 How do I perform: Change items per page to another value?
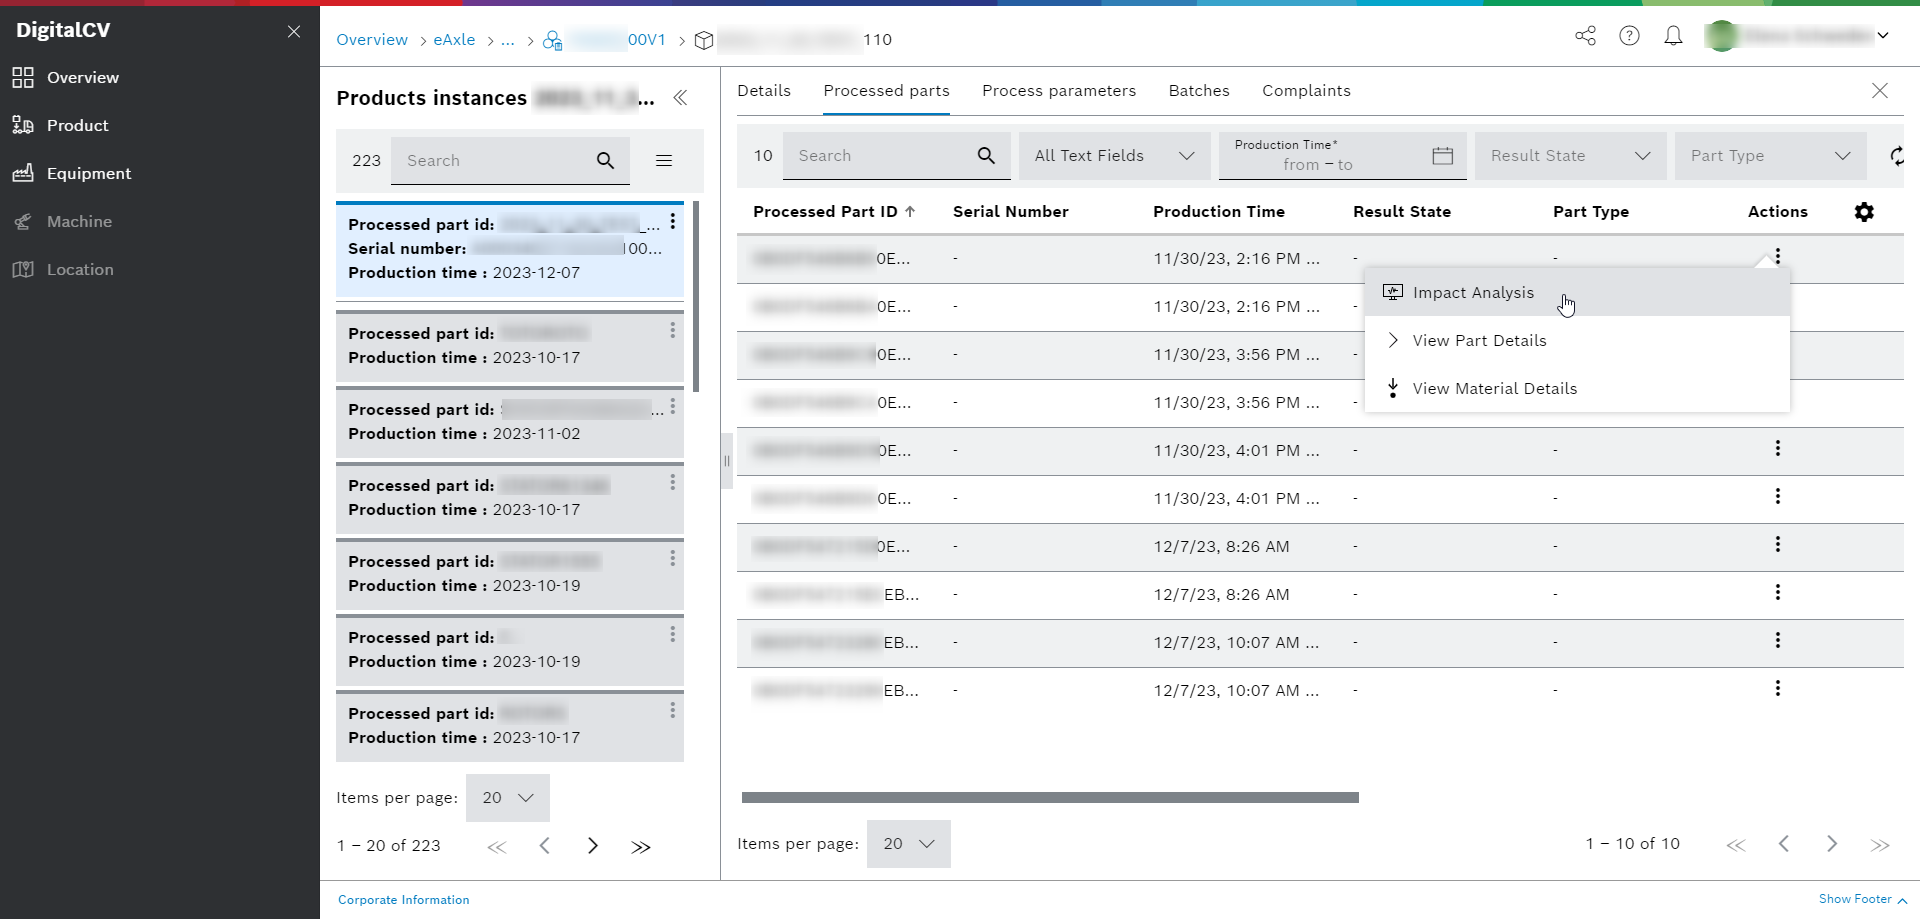tap(907, 843)
